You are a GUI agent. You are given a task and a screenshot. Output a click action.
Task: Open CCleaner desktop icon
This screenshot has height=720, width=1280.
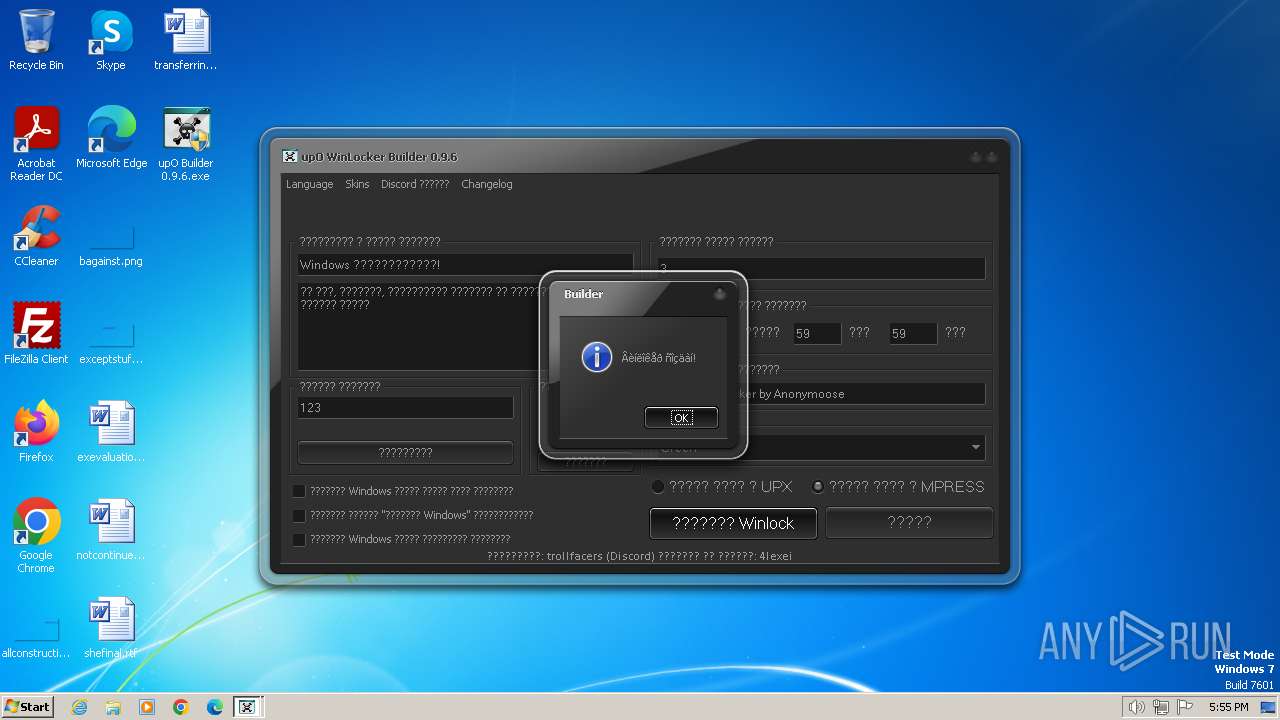click(36, 237)
